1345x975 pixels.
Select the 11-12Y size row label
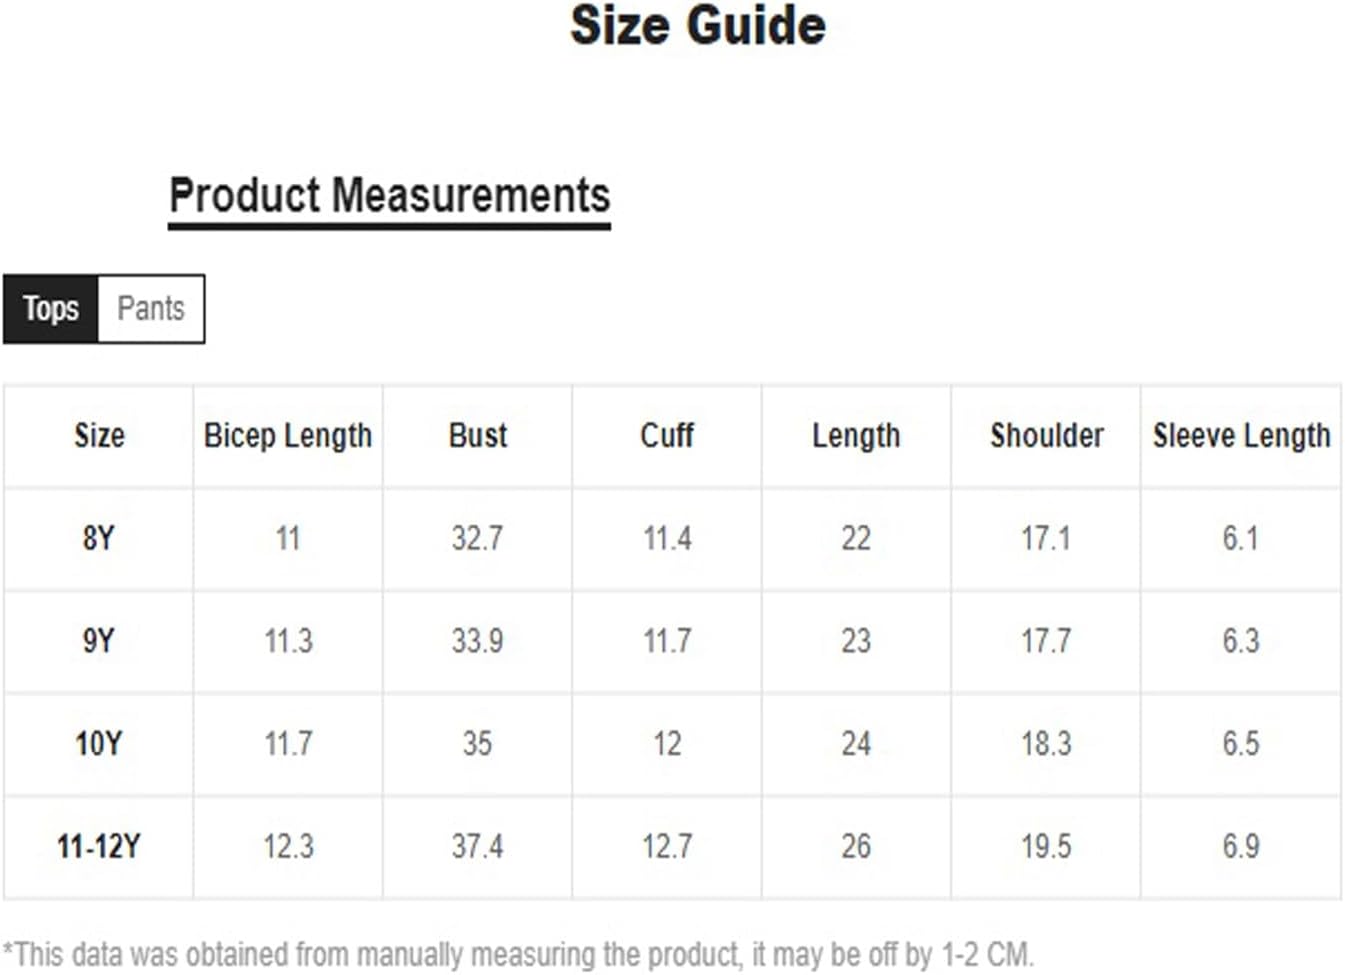(98, 847)
